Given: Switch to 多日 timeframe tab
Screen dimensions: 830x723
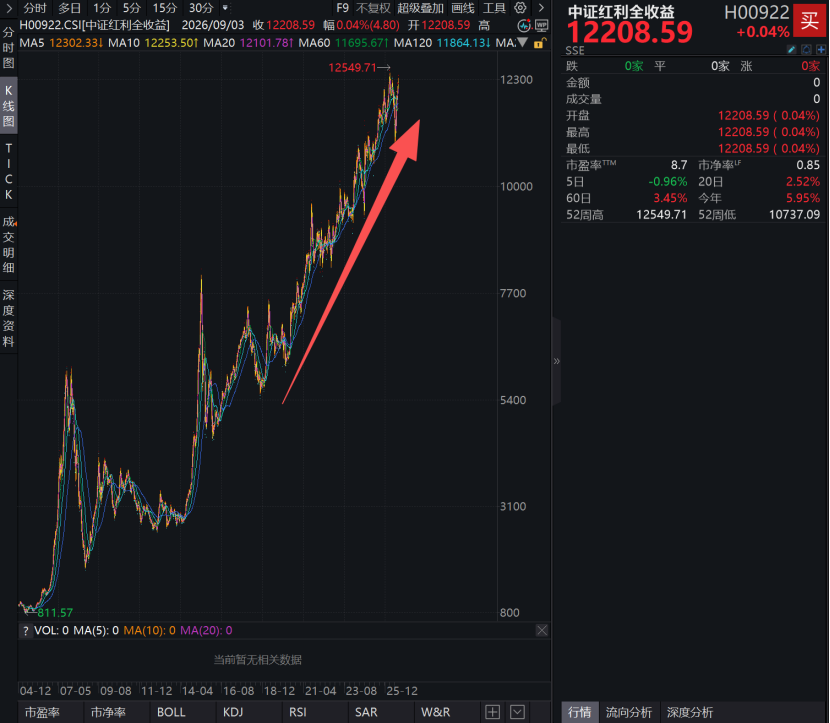Looking at the screenshot, I should click(x=69, y=8).
